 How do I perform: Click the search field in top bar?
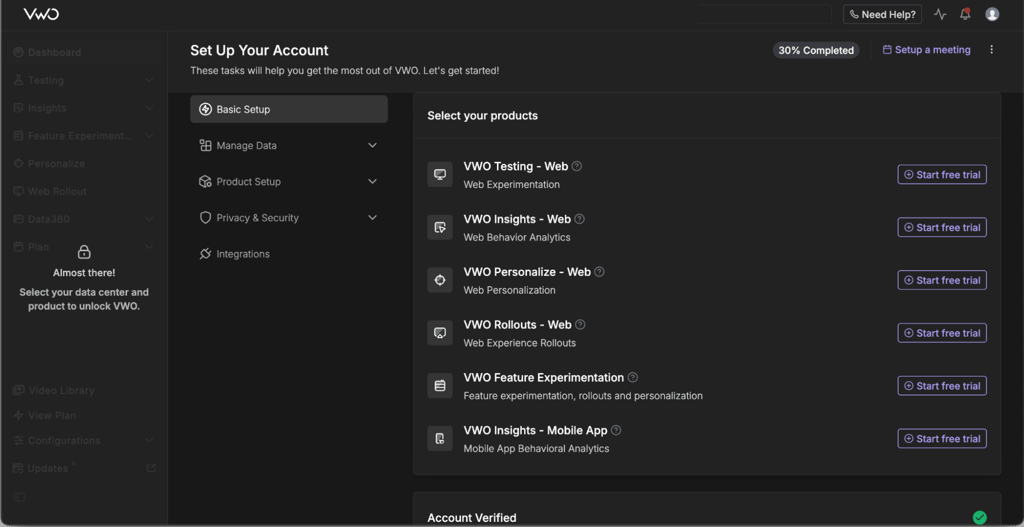[x=763, y=14]
